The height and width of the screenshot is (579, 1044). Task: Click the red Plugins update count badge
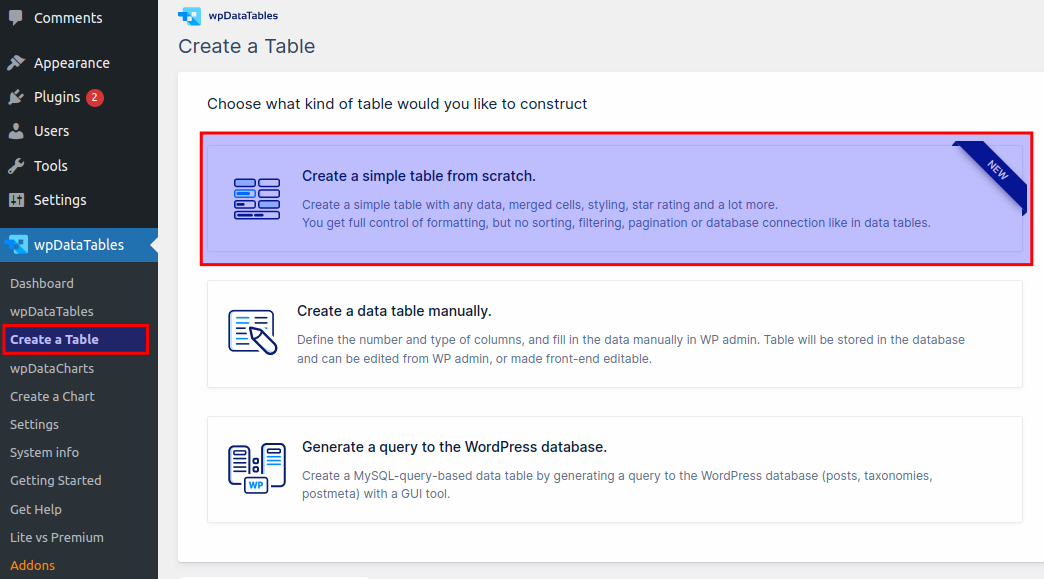(94, 96)
